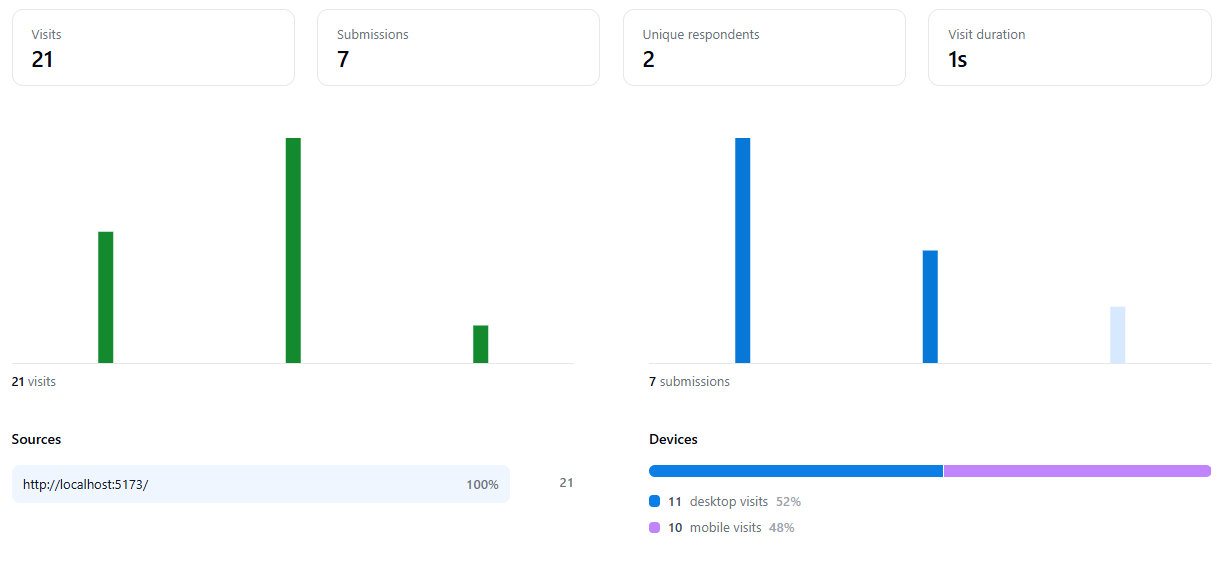Select the Visit duration card
Viewport: 1222px width, 563px height.
pyautogui.click(x=1070, y=48)
